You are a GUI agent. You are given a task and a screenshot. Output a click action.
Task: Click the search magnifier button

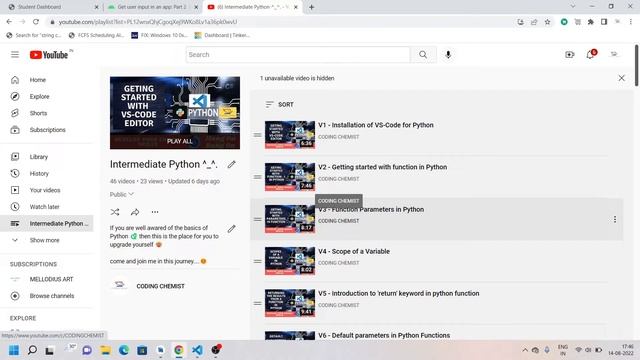coord(423,55)
